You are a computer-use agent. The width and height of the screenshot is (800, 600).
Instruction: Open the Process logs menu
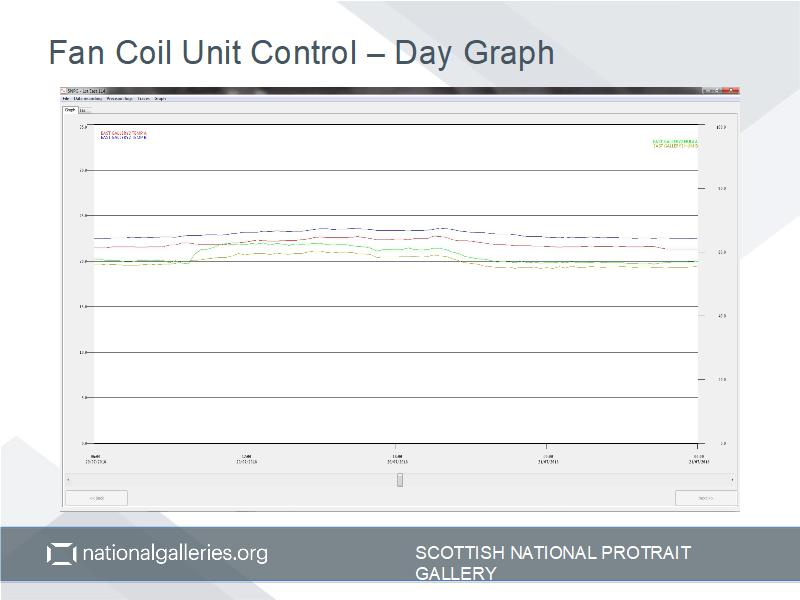tap(119, 99)
